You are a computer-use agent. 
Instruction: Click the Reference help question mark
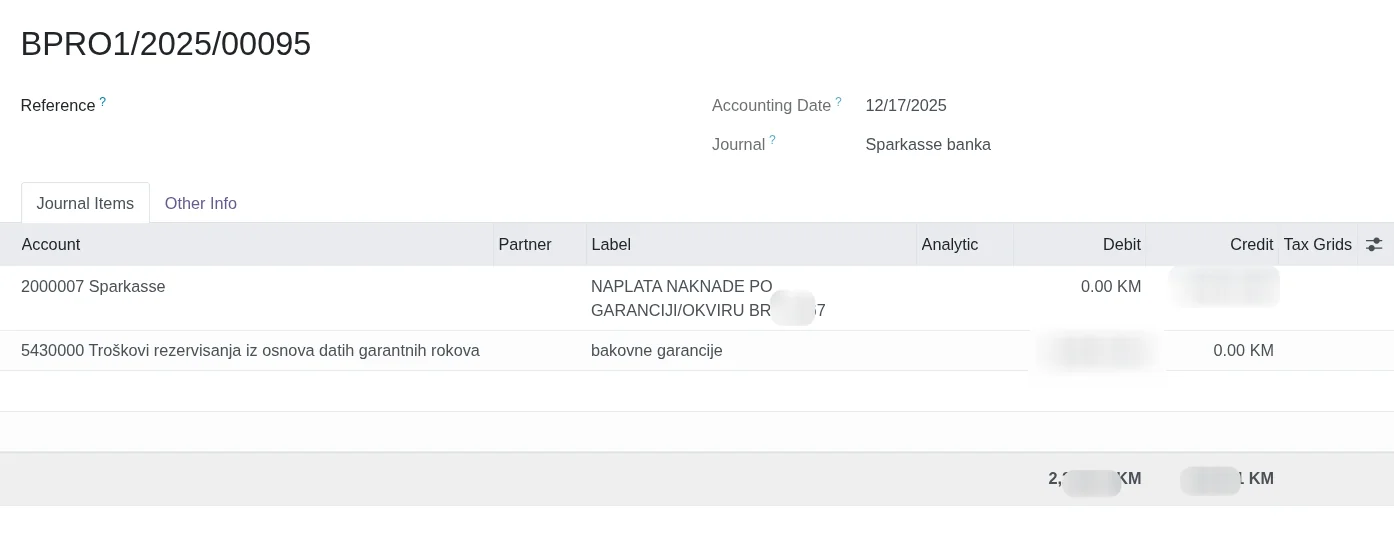102,102
